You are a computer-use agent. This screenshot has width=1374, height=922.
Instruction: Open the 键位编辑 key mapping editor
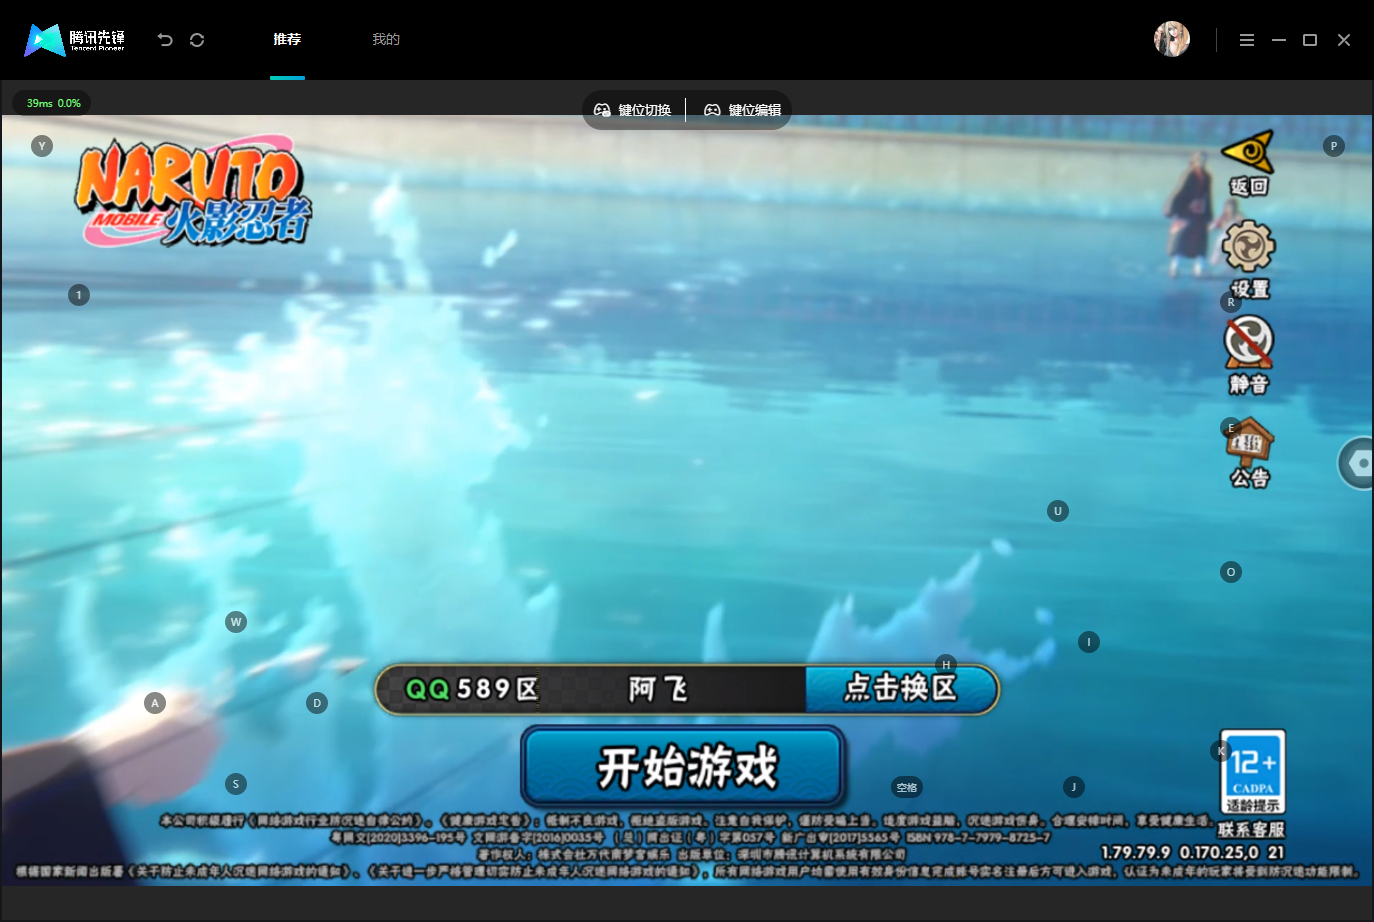tap(743, 110)
